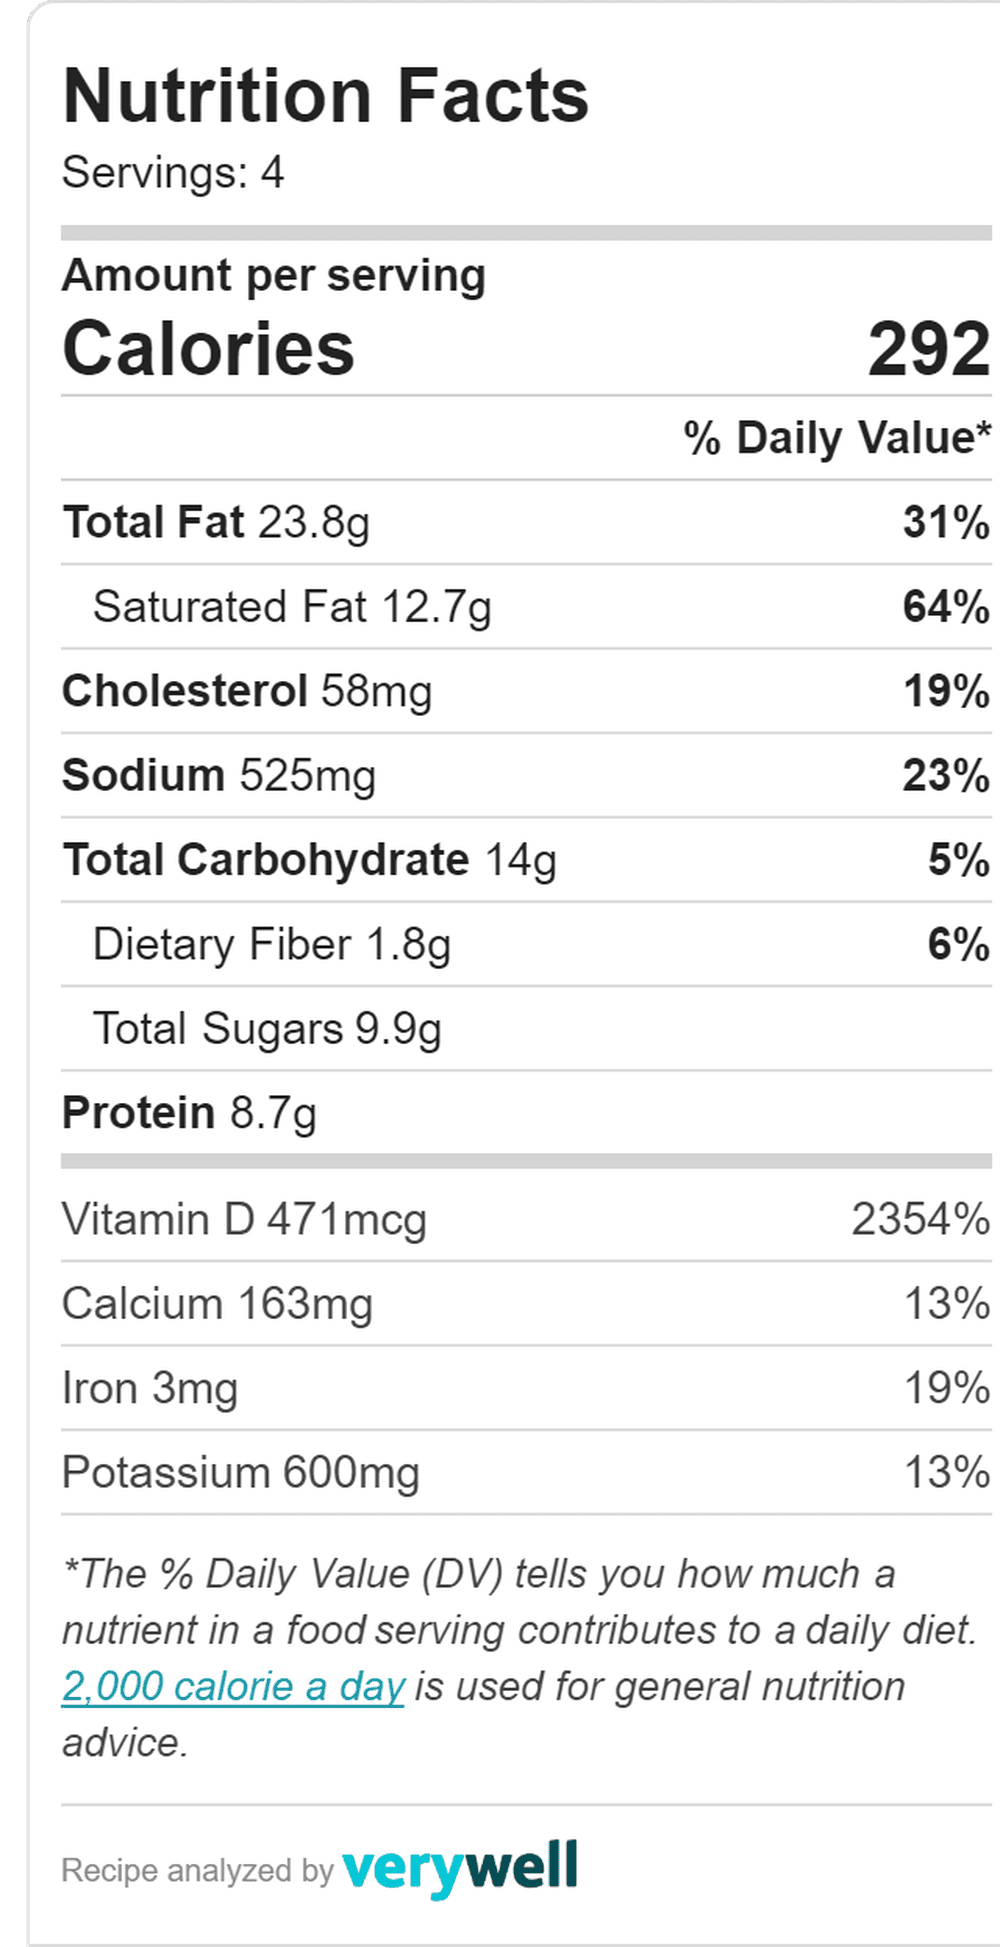Image resolution: width=1000 pixels, height=1947 pixels.
Task: Click the Servings: 4 text
Action: 173,172
